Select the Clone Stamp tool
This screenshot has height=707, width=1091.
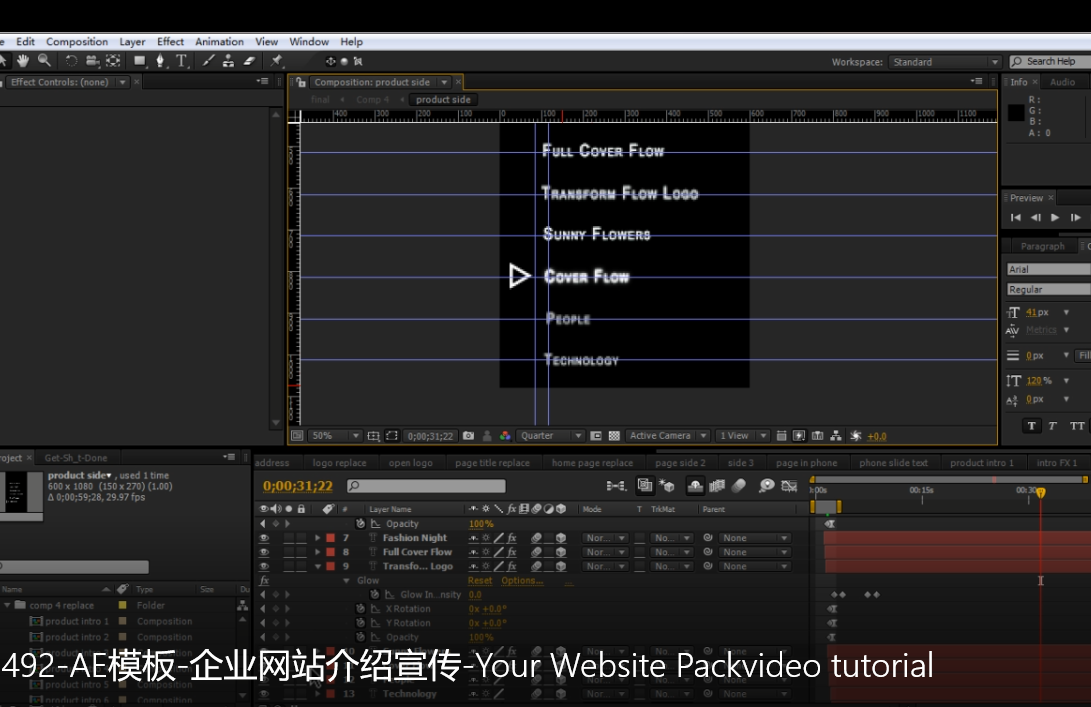tap(228, 61)
